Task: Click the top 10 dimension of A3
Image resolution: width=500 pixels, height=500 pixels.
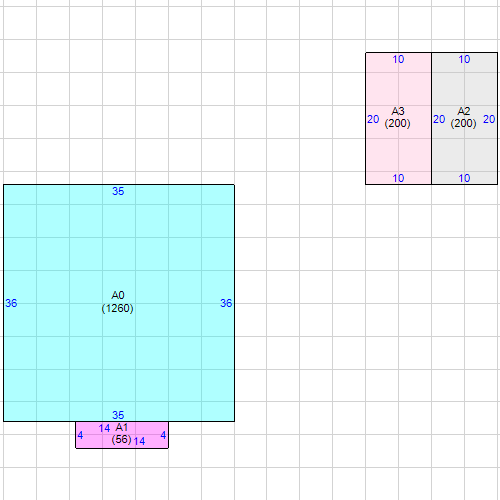Action: coord(398,59)
